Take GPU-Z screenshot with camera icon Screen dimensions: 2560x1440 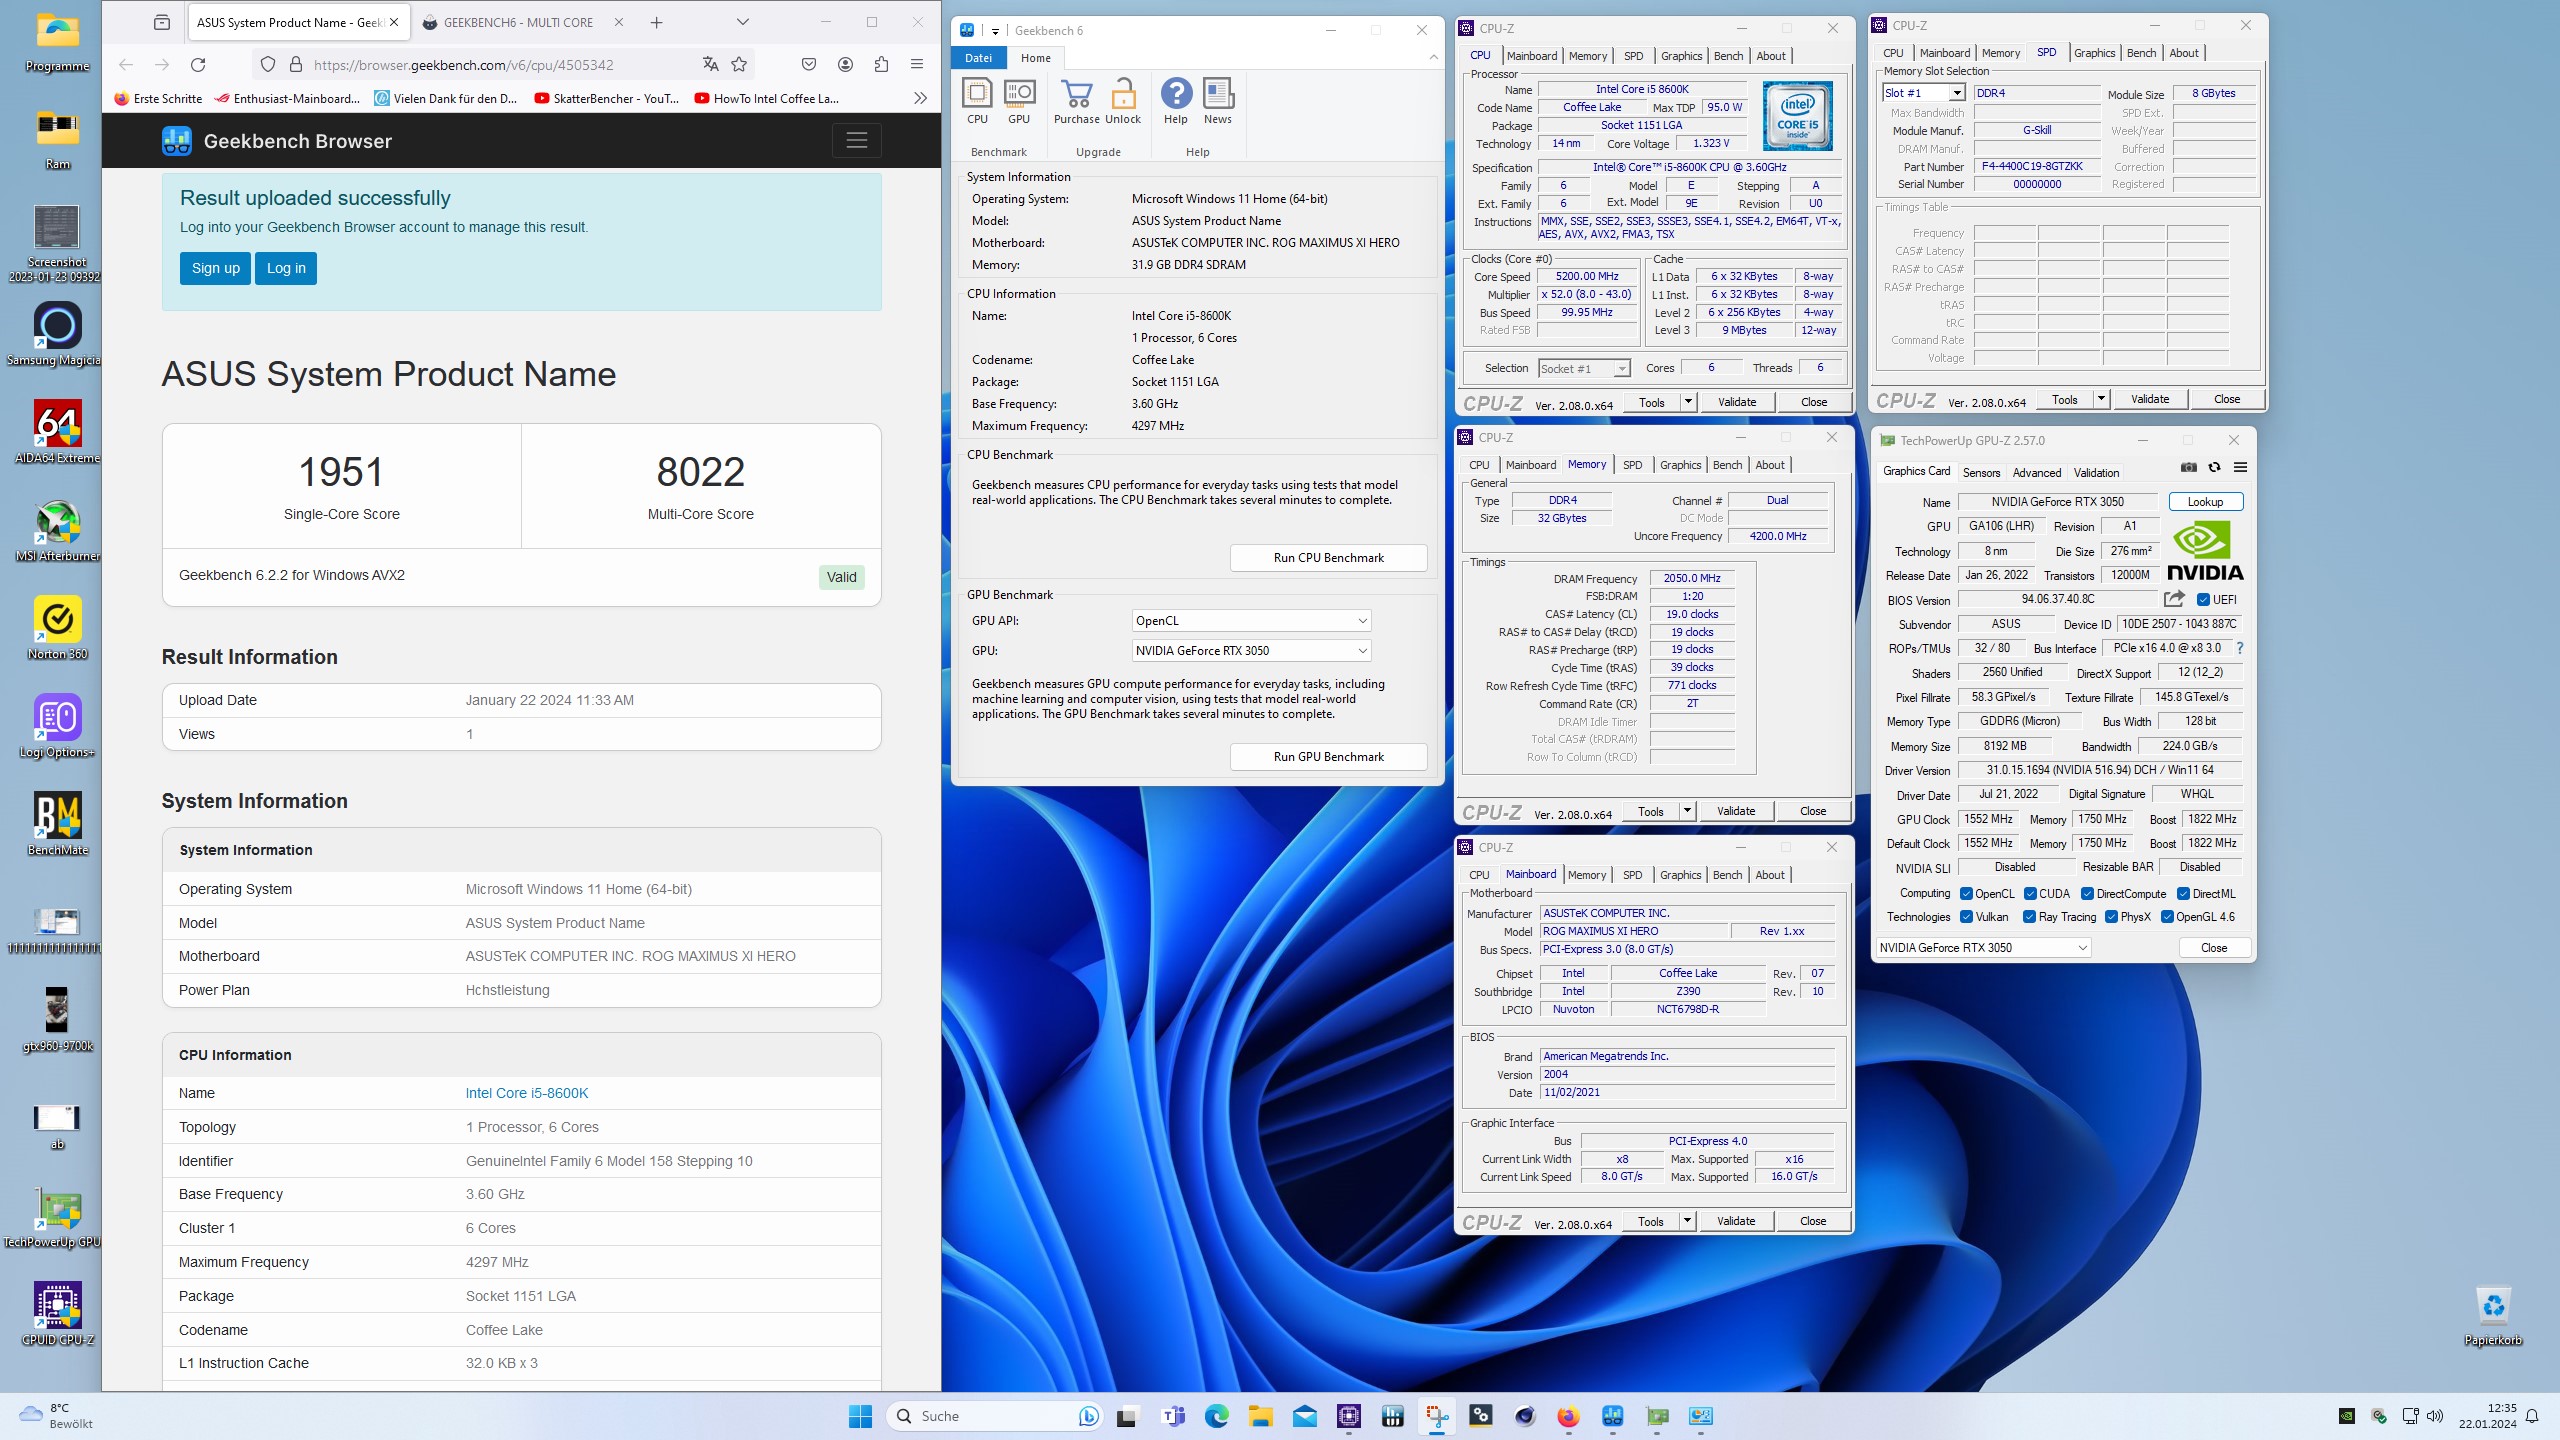pos(2189,467)
